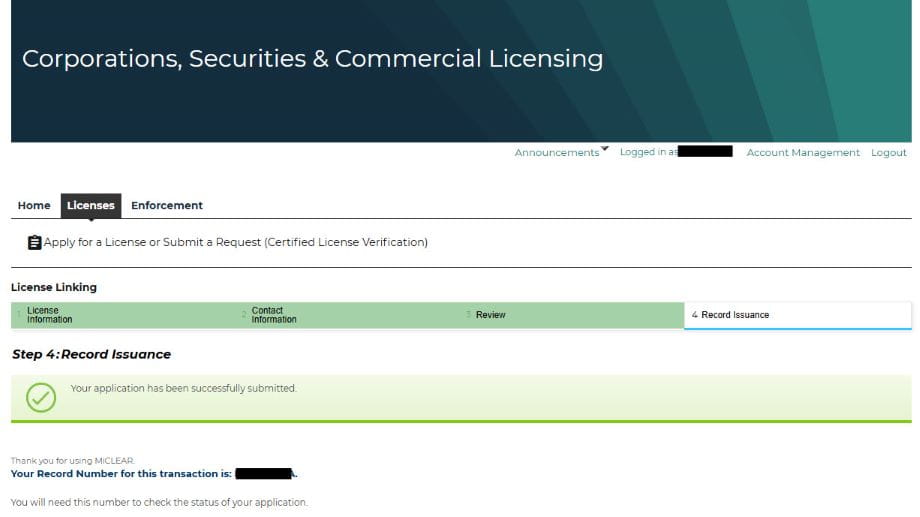This screenshot has width=920, height=517.
Task: Click 'Your application has been successfully submitted' message
Action: [183, 388]
